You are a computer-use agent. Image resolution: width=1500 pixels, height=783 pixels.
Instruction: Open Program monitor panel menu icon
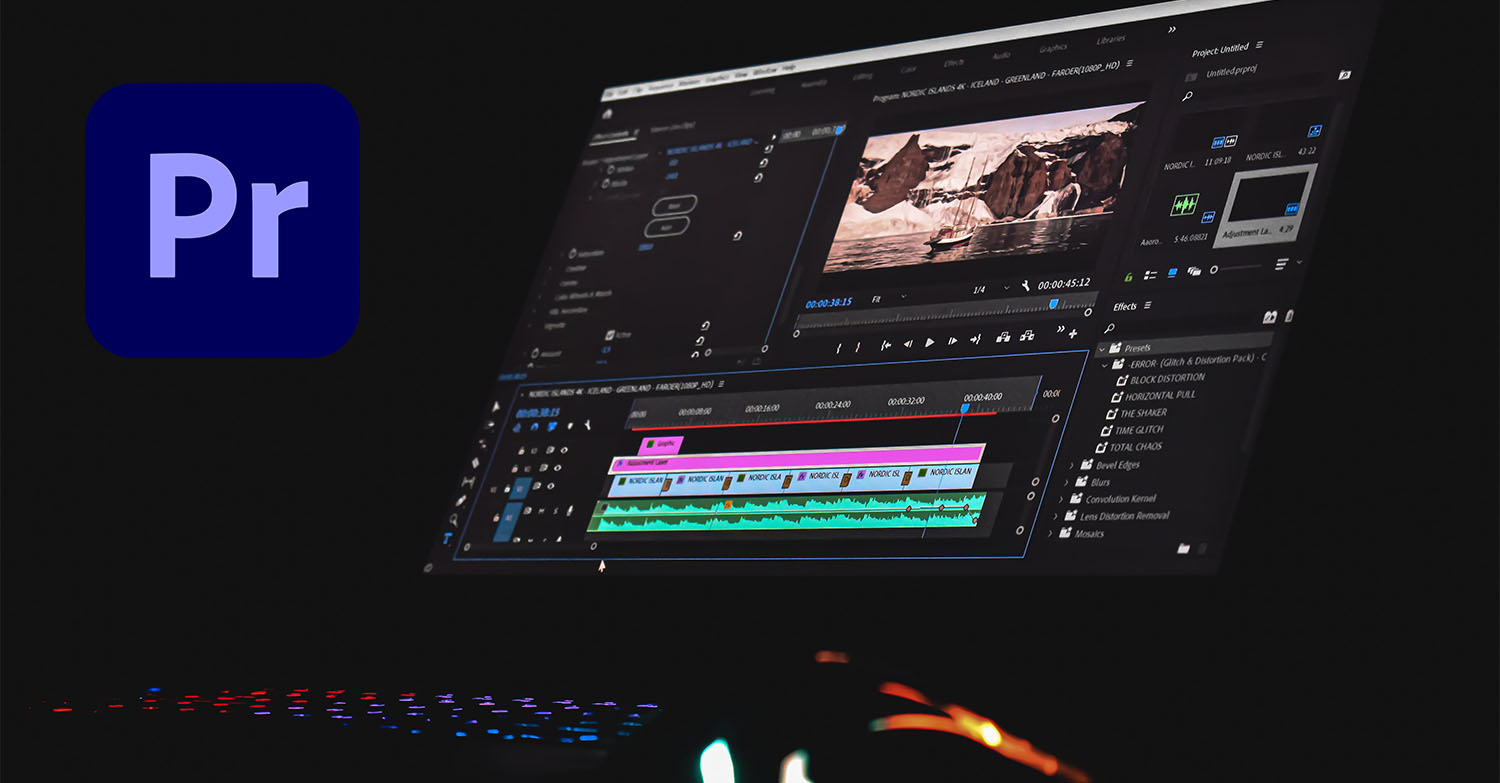click(x=1130, y=63)
